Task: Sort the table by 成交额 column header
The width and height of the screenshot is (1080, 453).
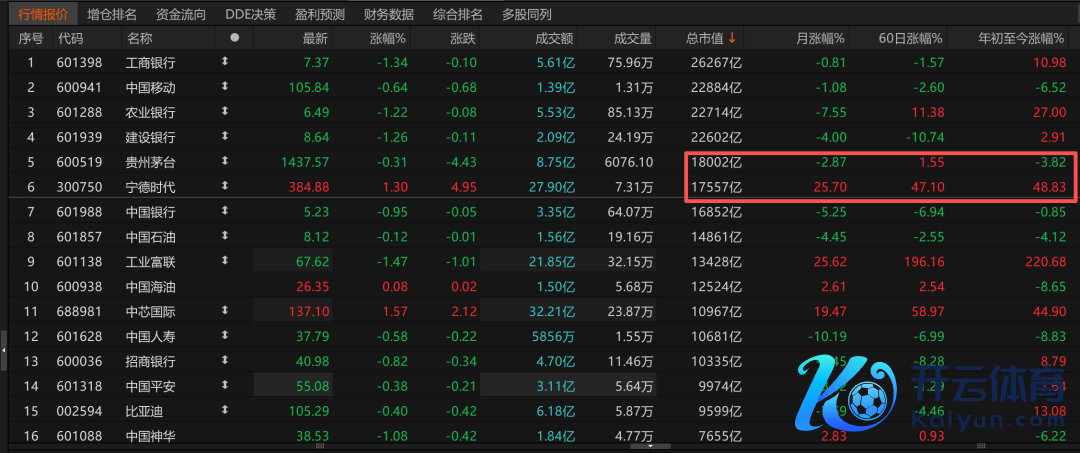Action: coord(553,38)
